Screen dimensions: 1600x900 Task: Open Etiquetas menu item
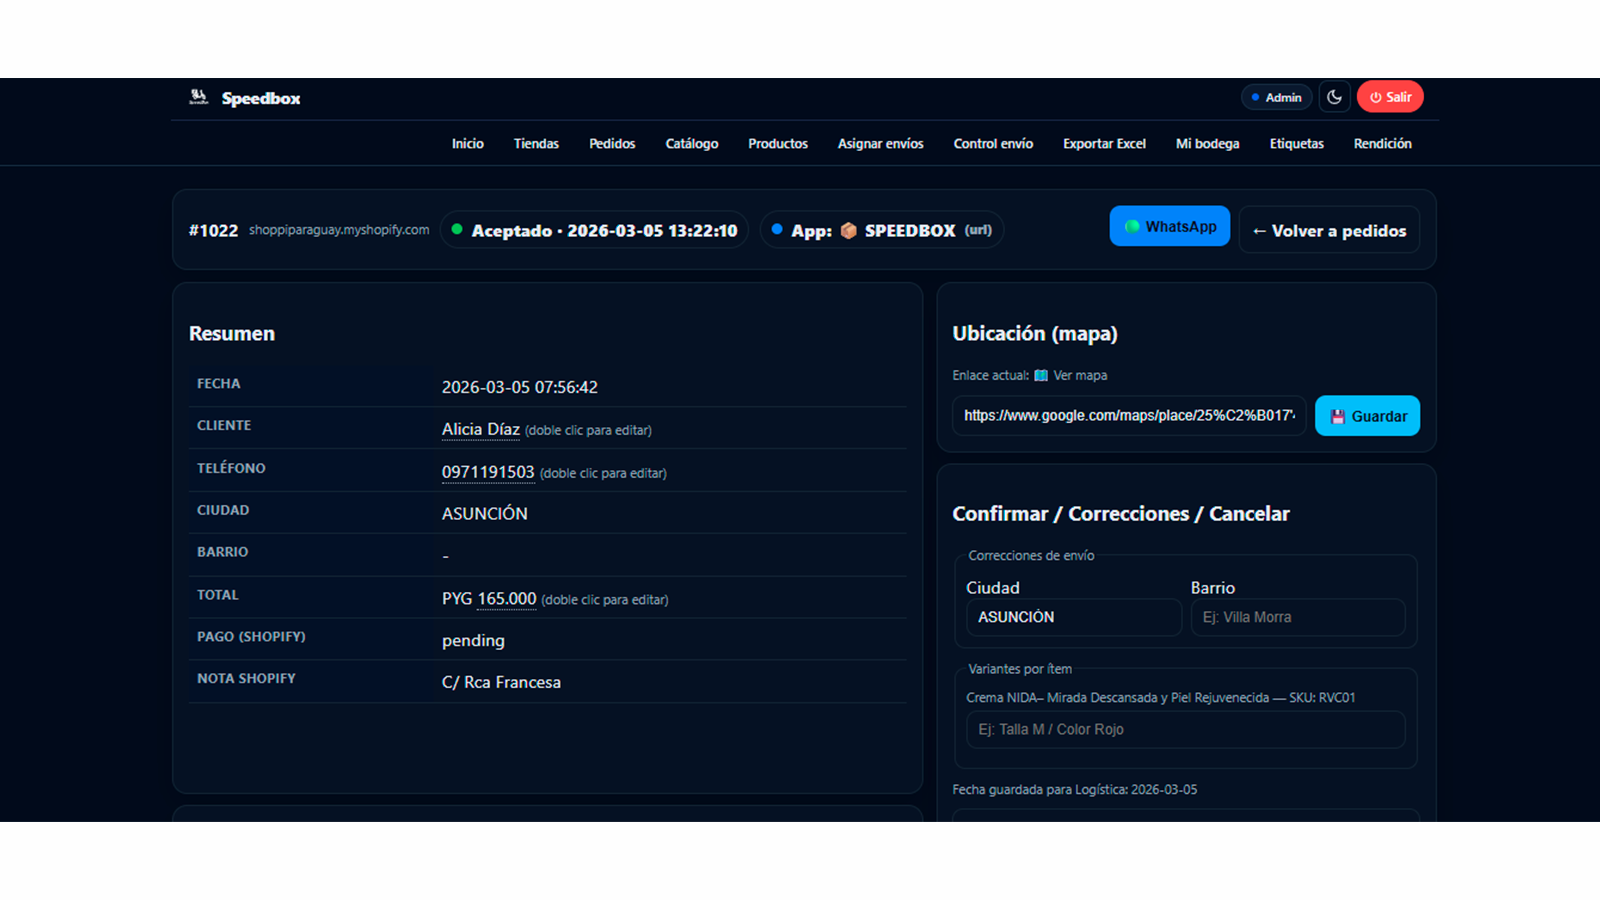[1296, 144]
